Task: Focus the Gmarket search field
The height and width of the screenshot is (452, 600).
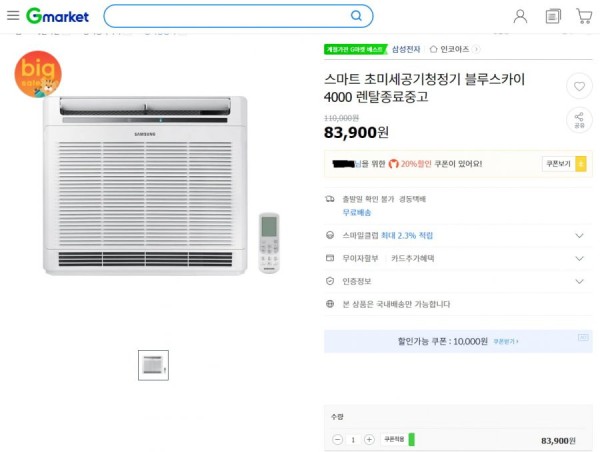Action: (228, 16)
